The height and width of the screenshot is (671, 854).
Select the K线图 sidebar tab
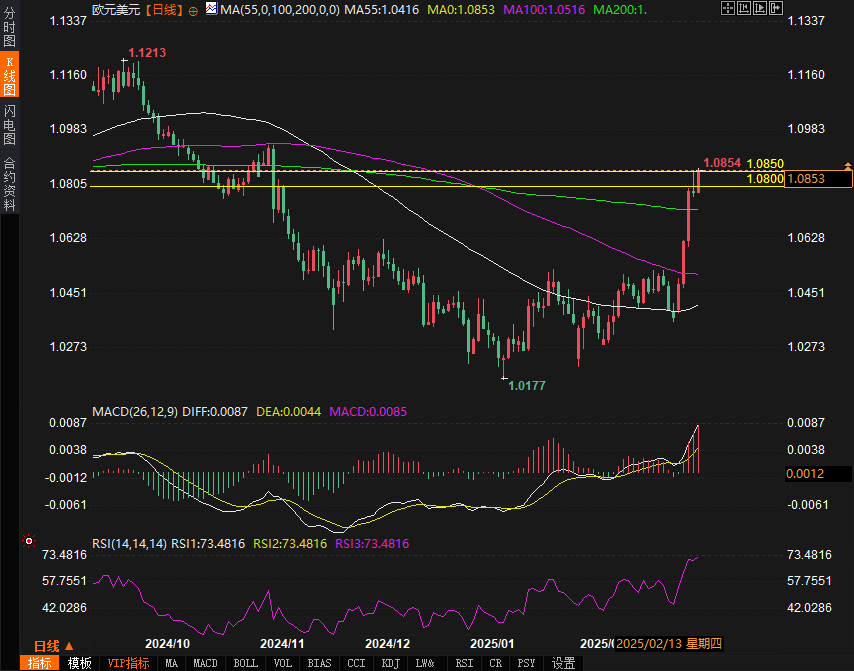(x=9, y=77)
